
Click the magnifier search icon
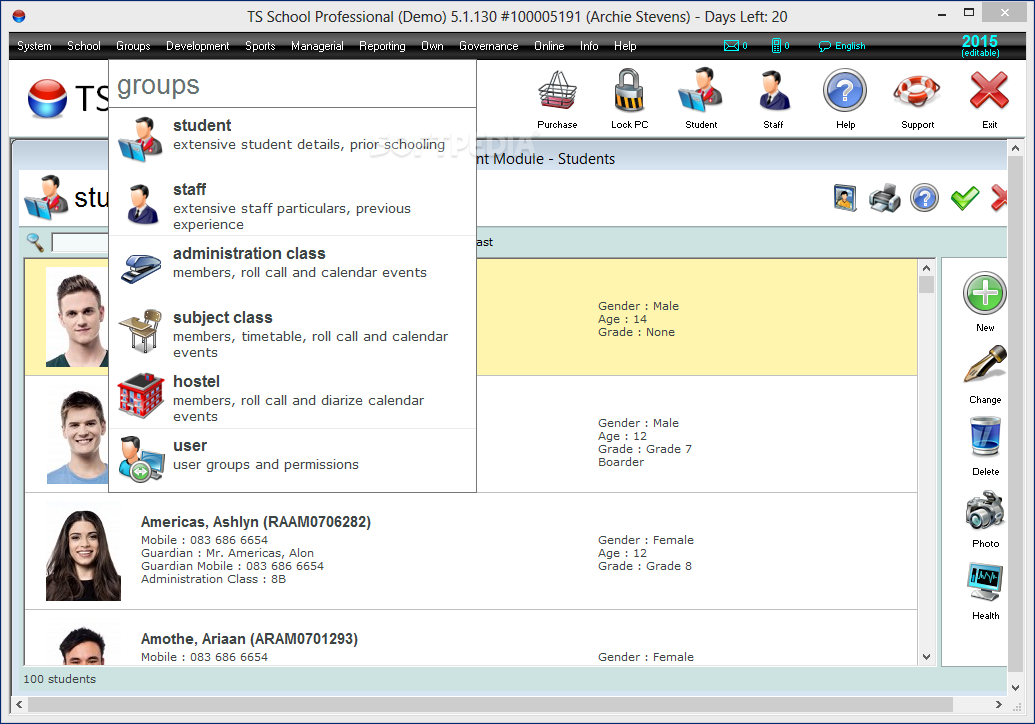[35, 242]
